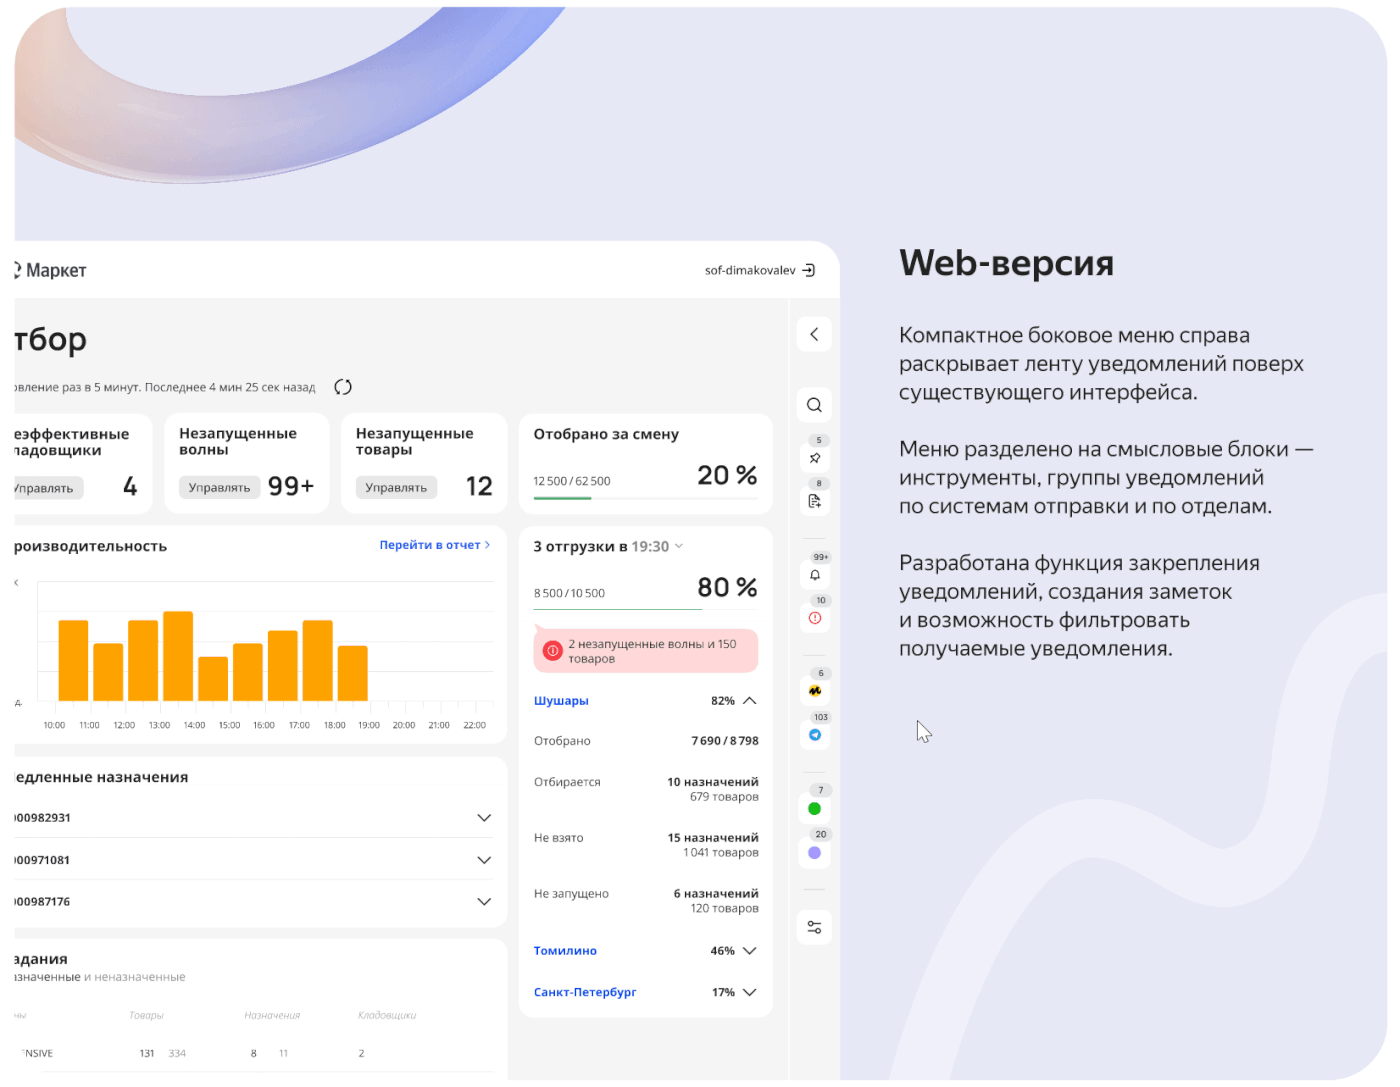The height and width of the screenshot is (1087, 1400).
Task: Open notes with document-plus icon
Action: (815, 501)
